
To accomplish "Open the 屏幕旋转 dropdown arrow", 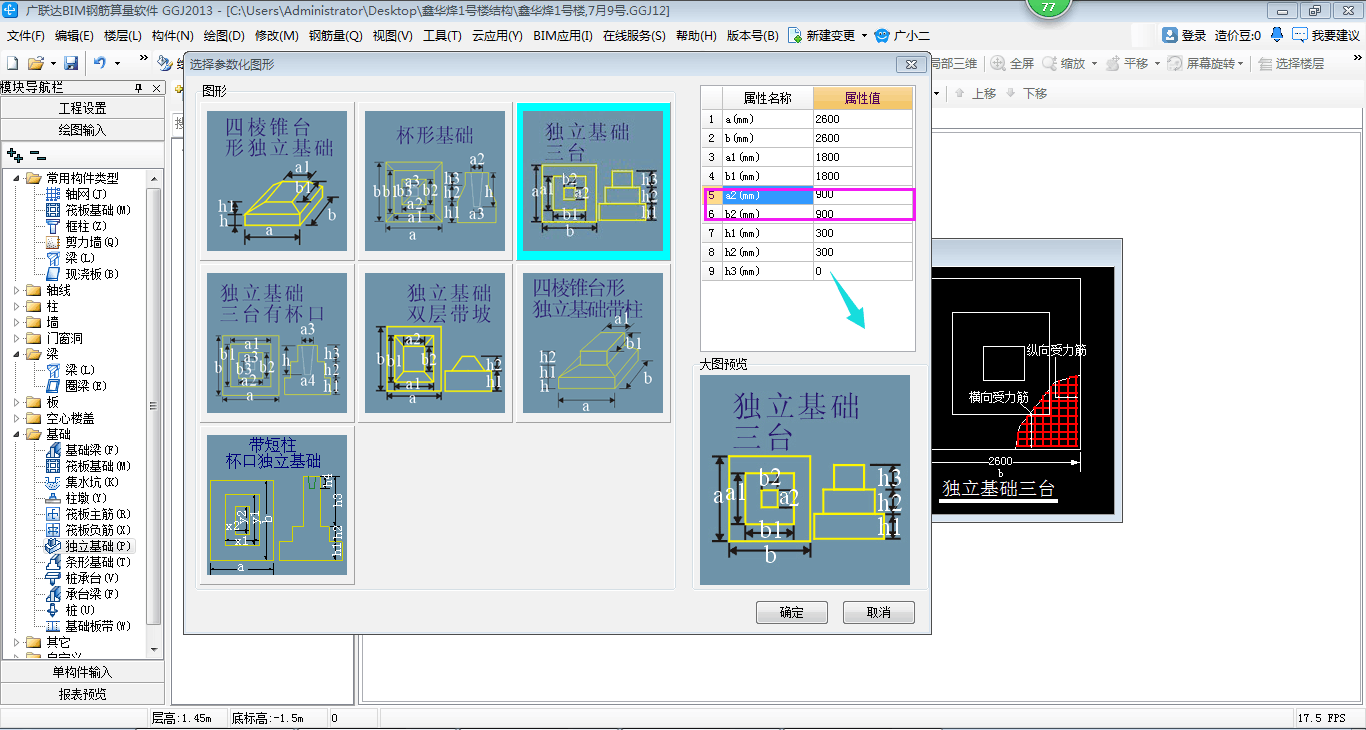I will tap(1241, 63).
